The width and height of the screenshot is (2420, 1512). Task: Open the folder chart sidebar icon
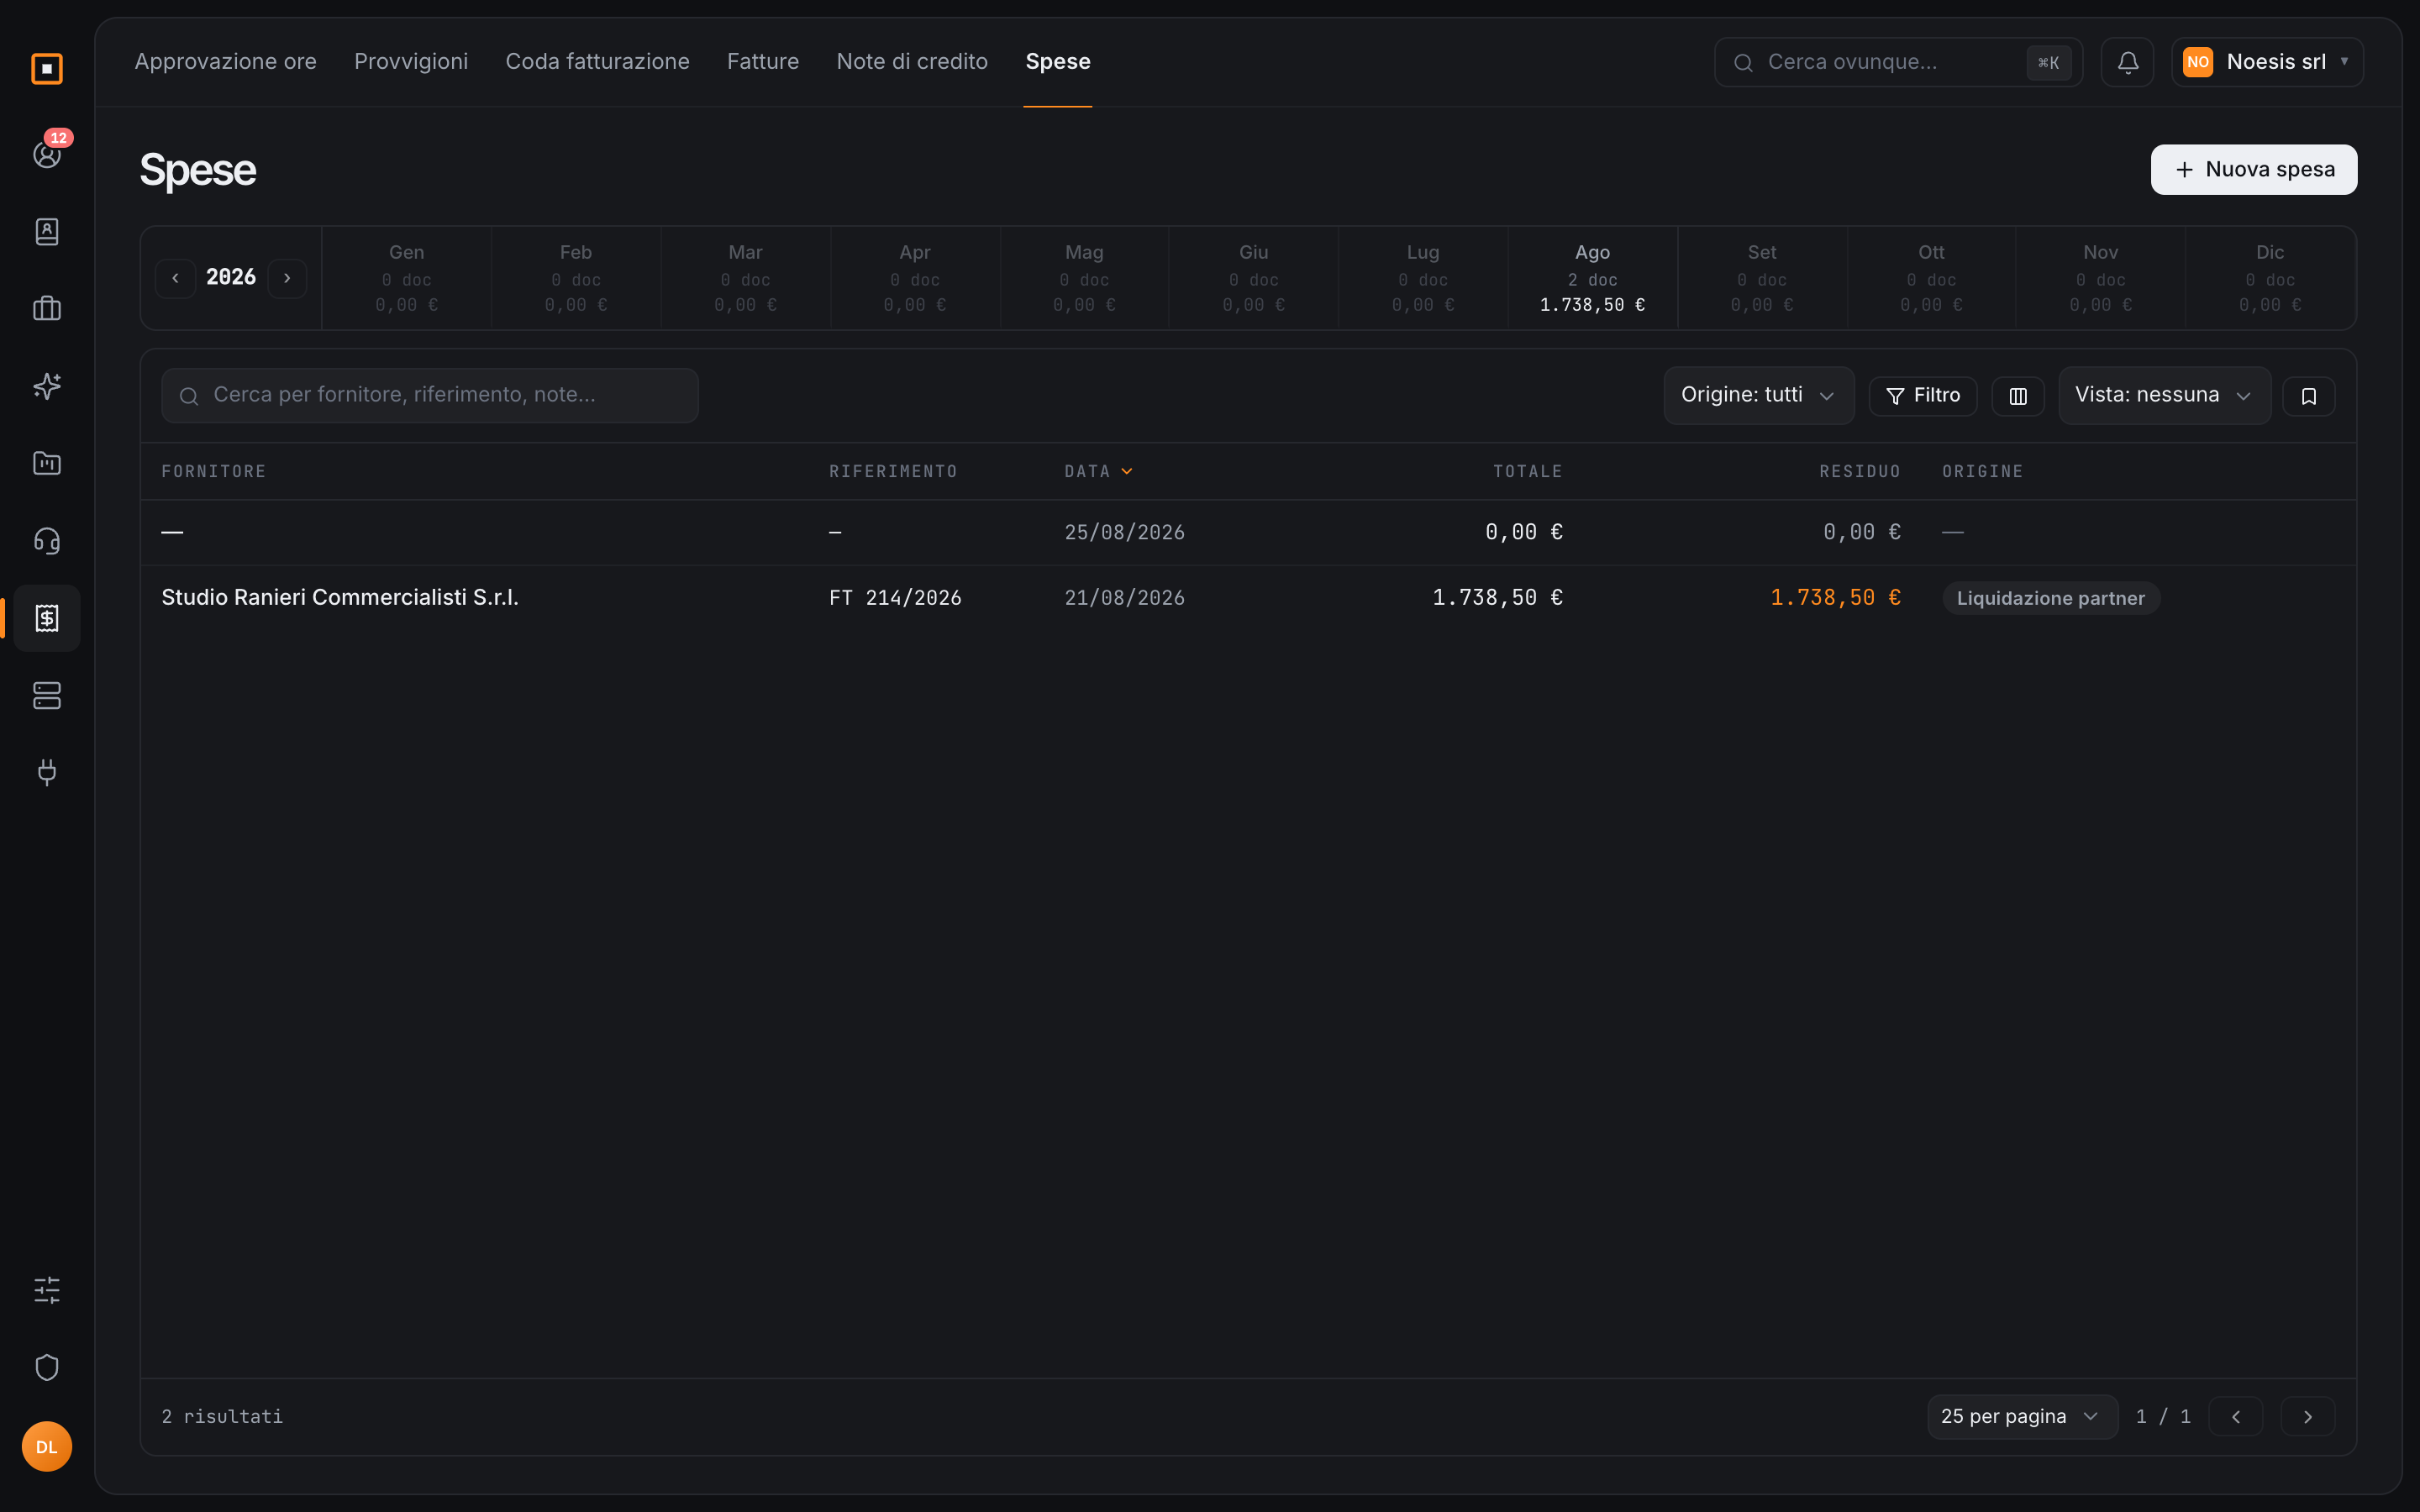click(x=47, y=463)
